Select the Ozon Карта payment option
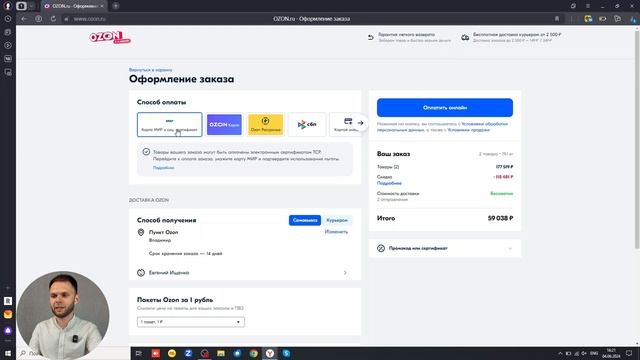 (224, 124)
